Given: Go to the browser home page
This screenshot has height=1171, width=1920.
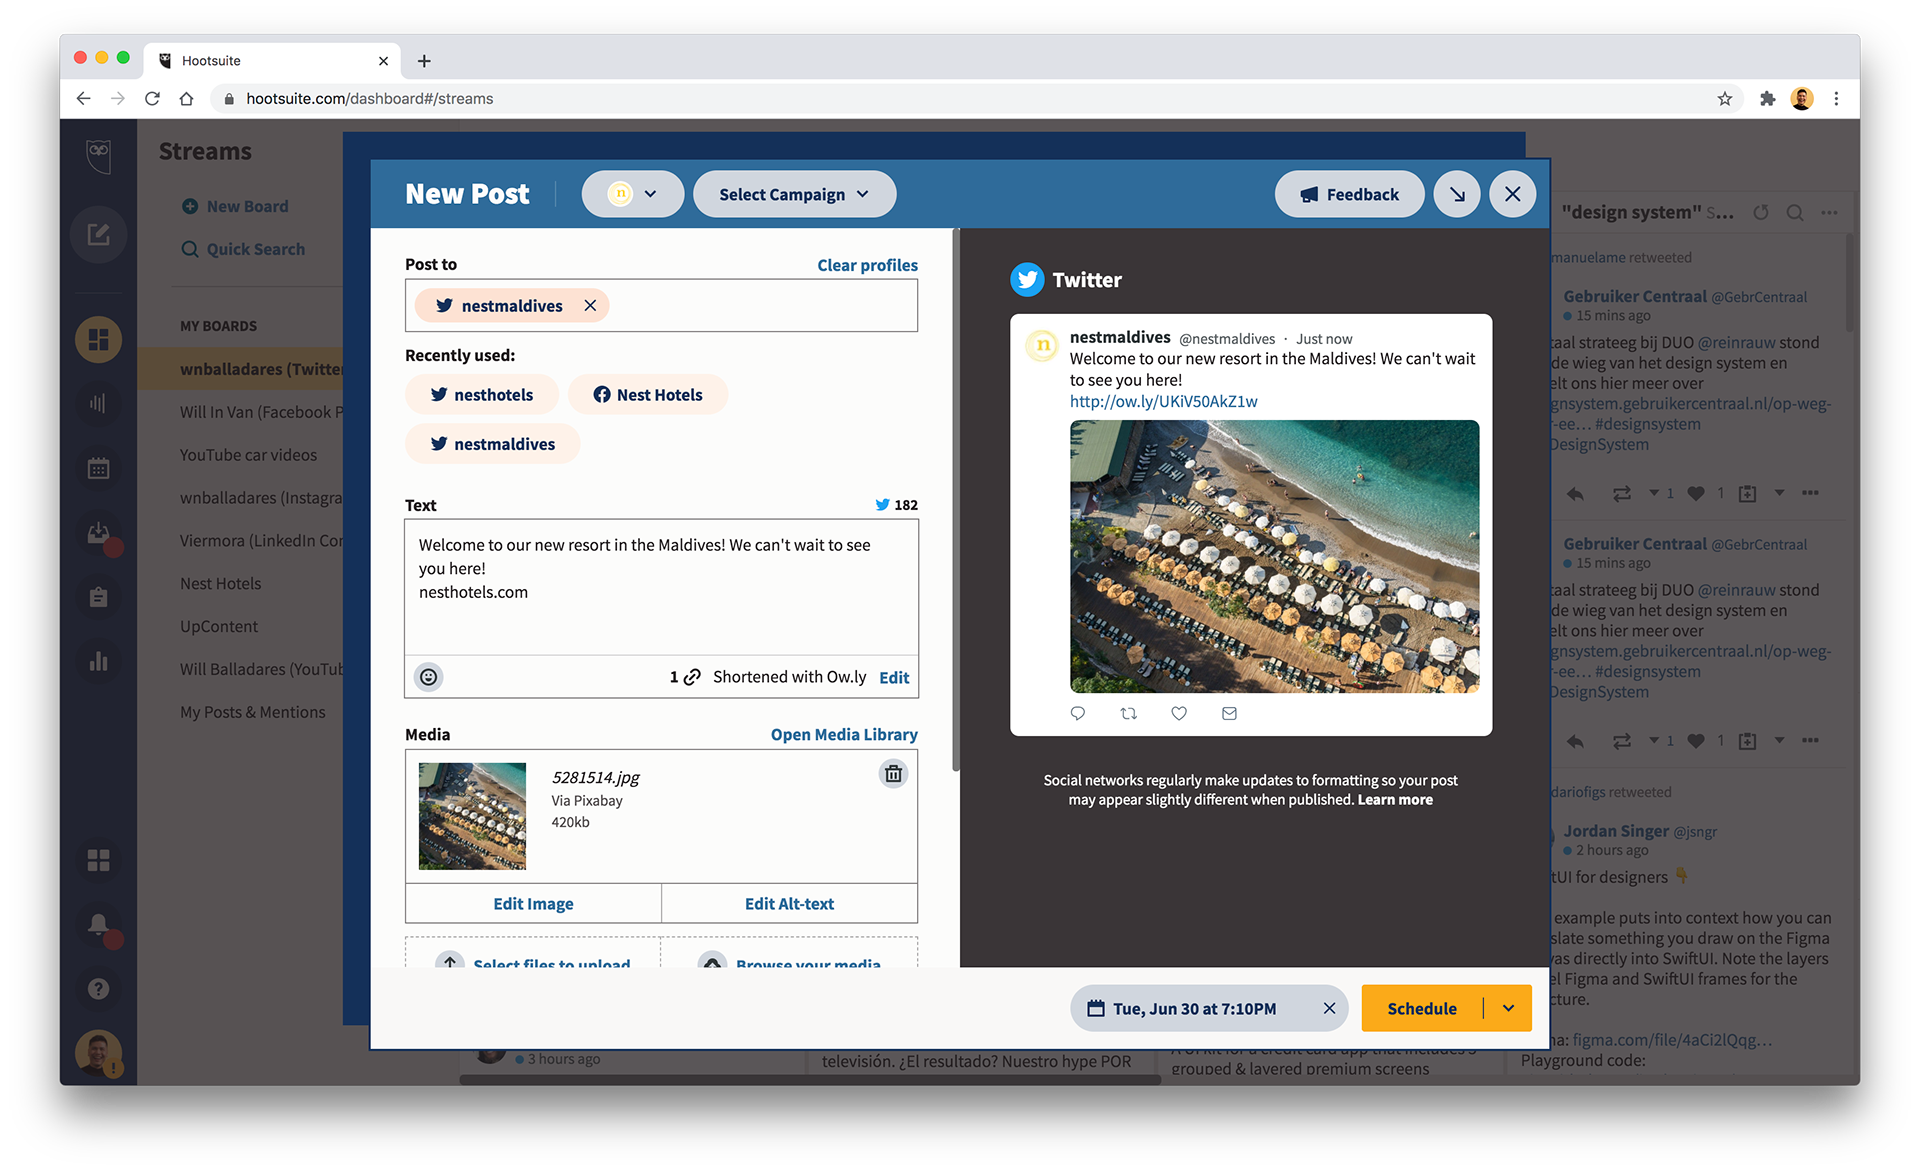Looking at the screenshot, I should click(186, 98).
